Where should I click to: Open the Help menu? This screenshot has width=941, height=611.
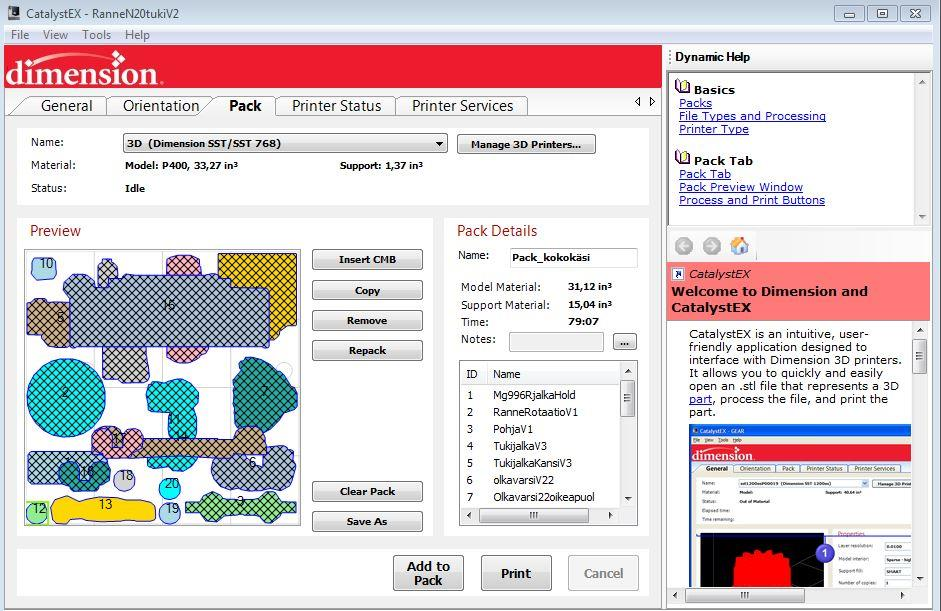click(137, 35)
